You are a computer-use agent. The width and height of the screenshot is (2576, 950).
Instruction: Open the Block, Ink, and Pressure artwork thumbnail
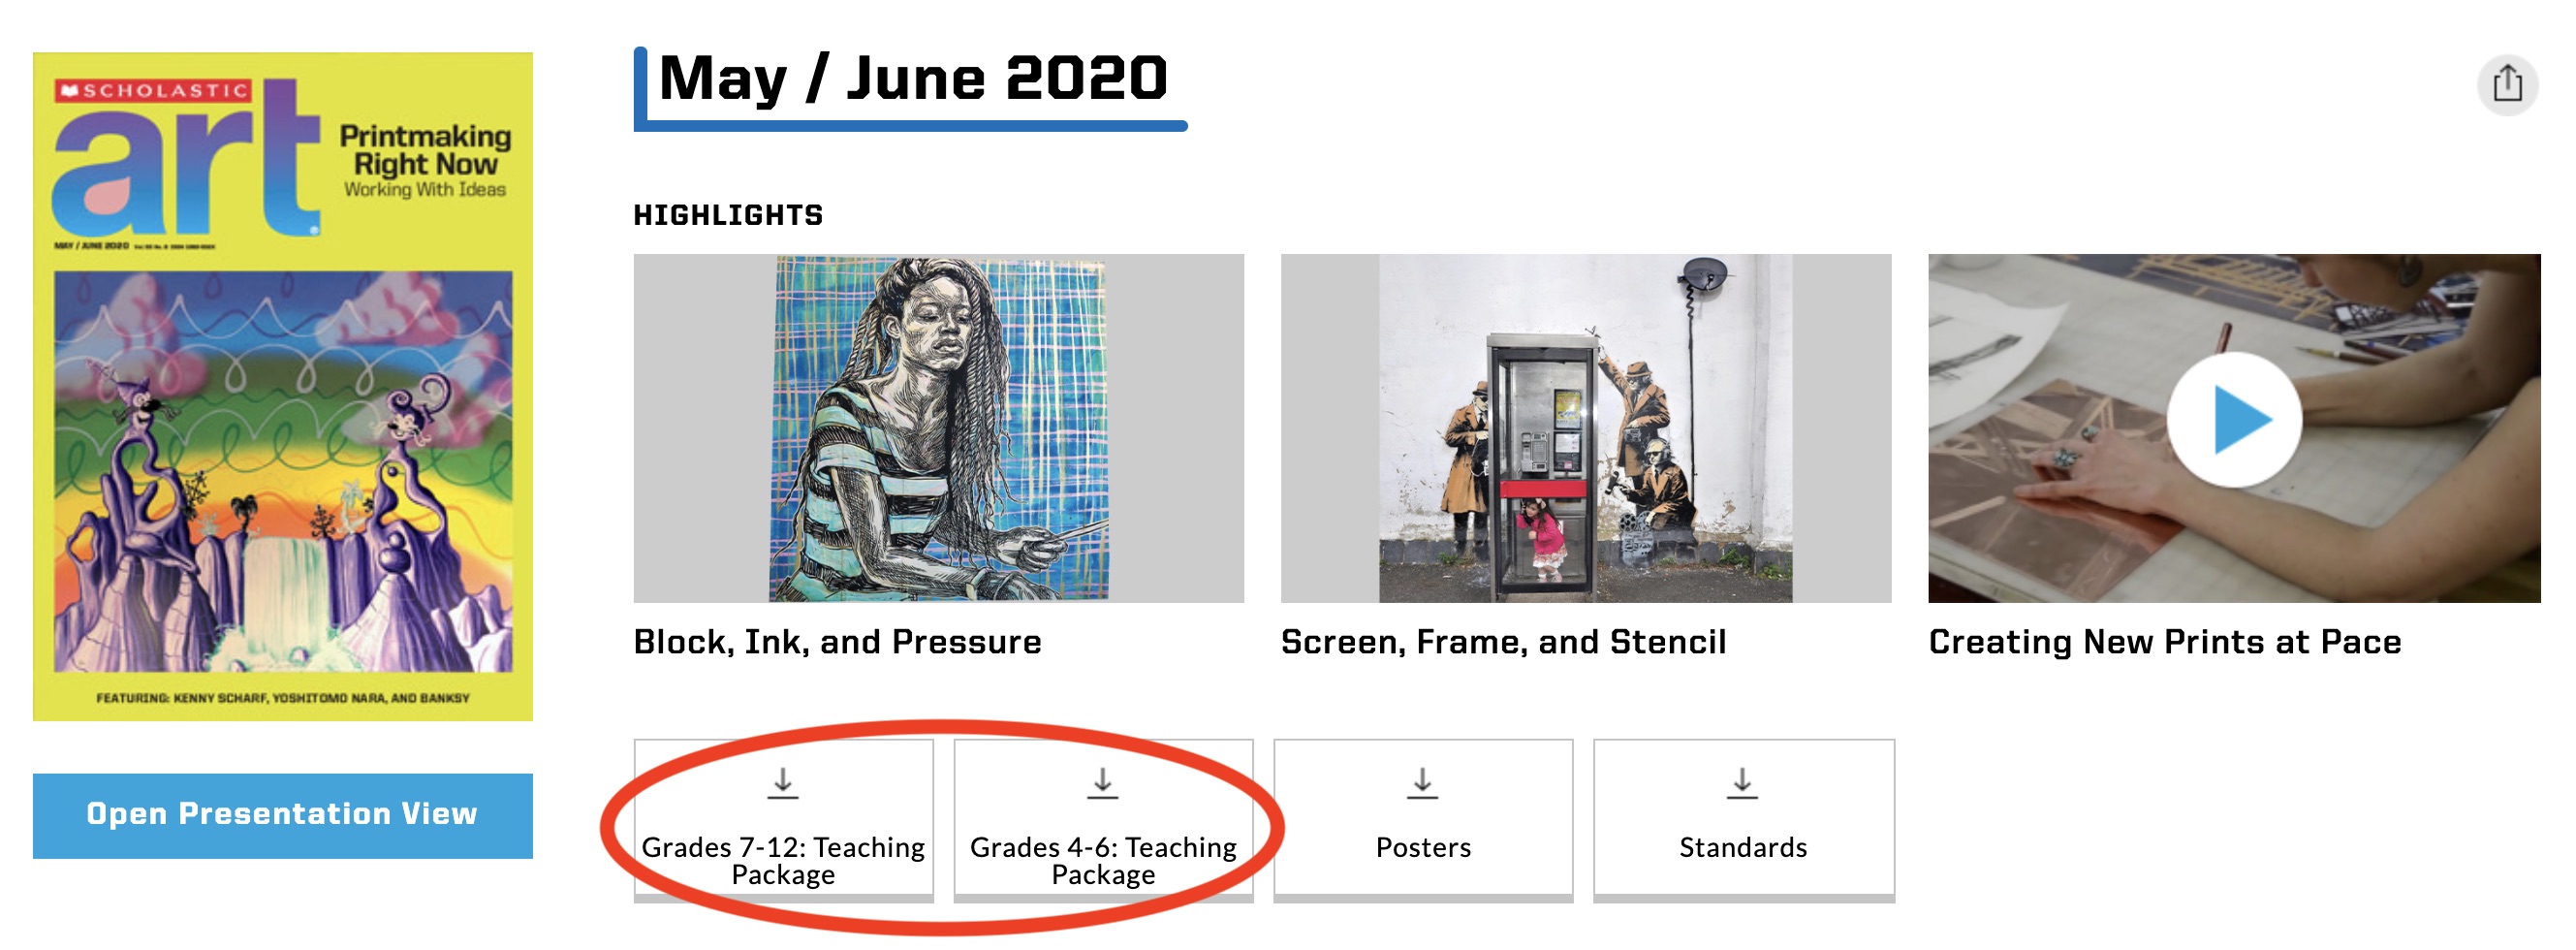click(939, 428)
